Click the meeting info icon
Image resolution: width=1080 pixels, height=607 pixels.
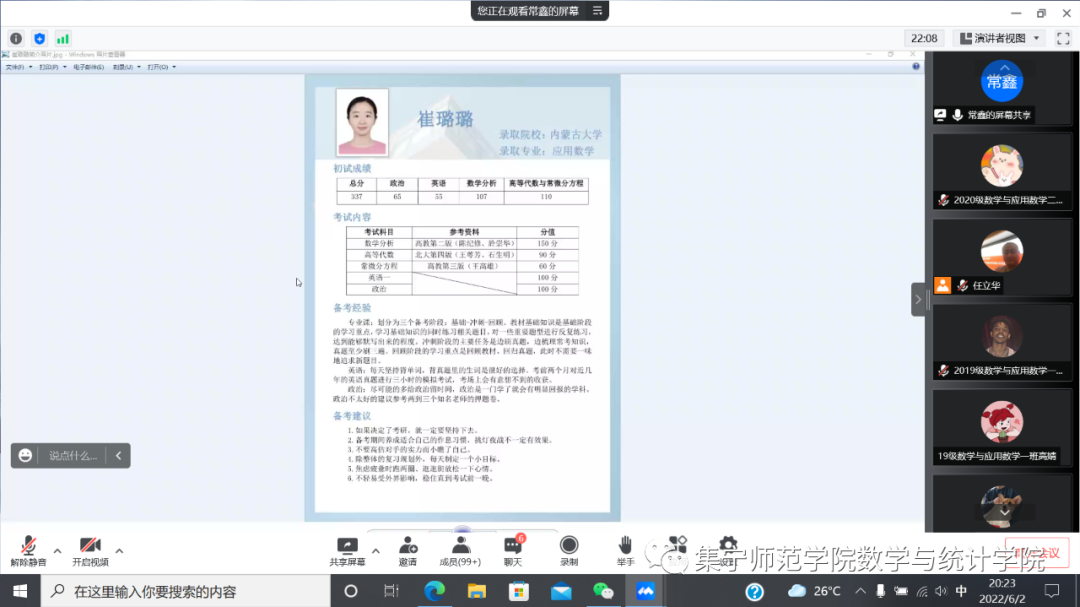coord(16,39)
